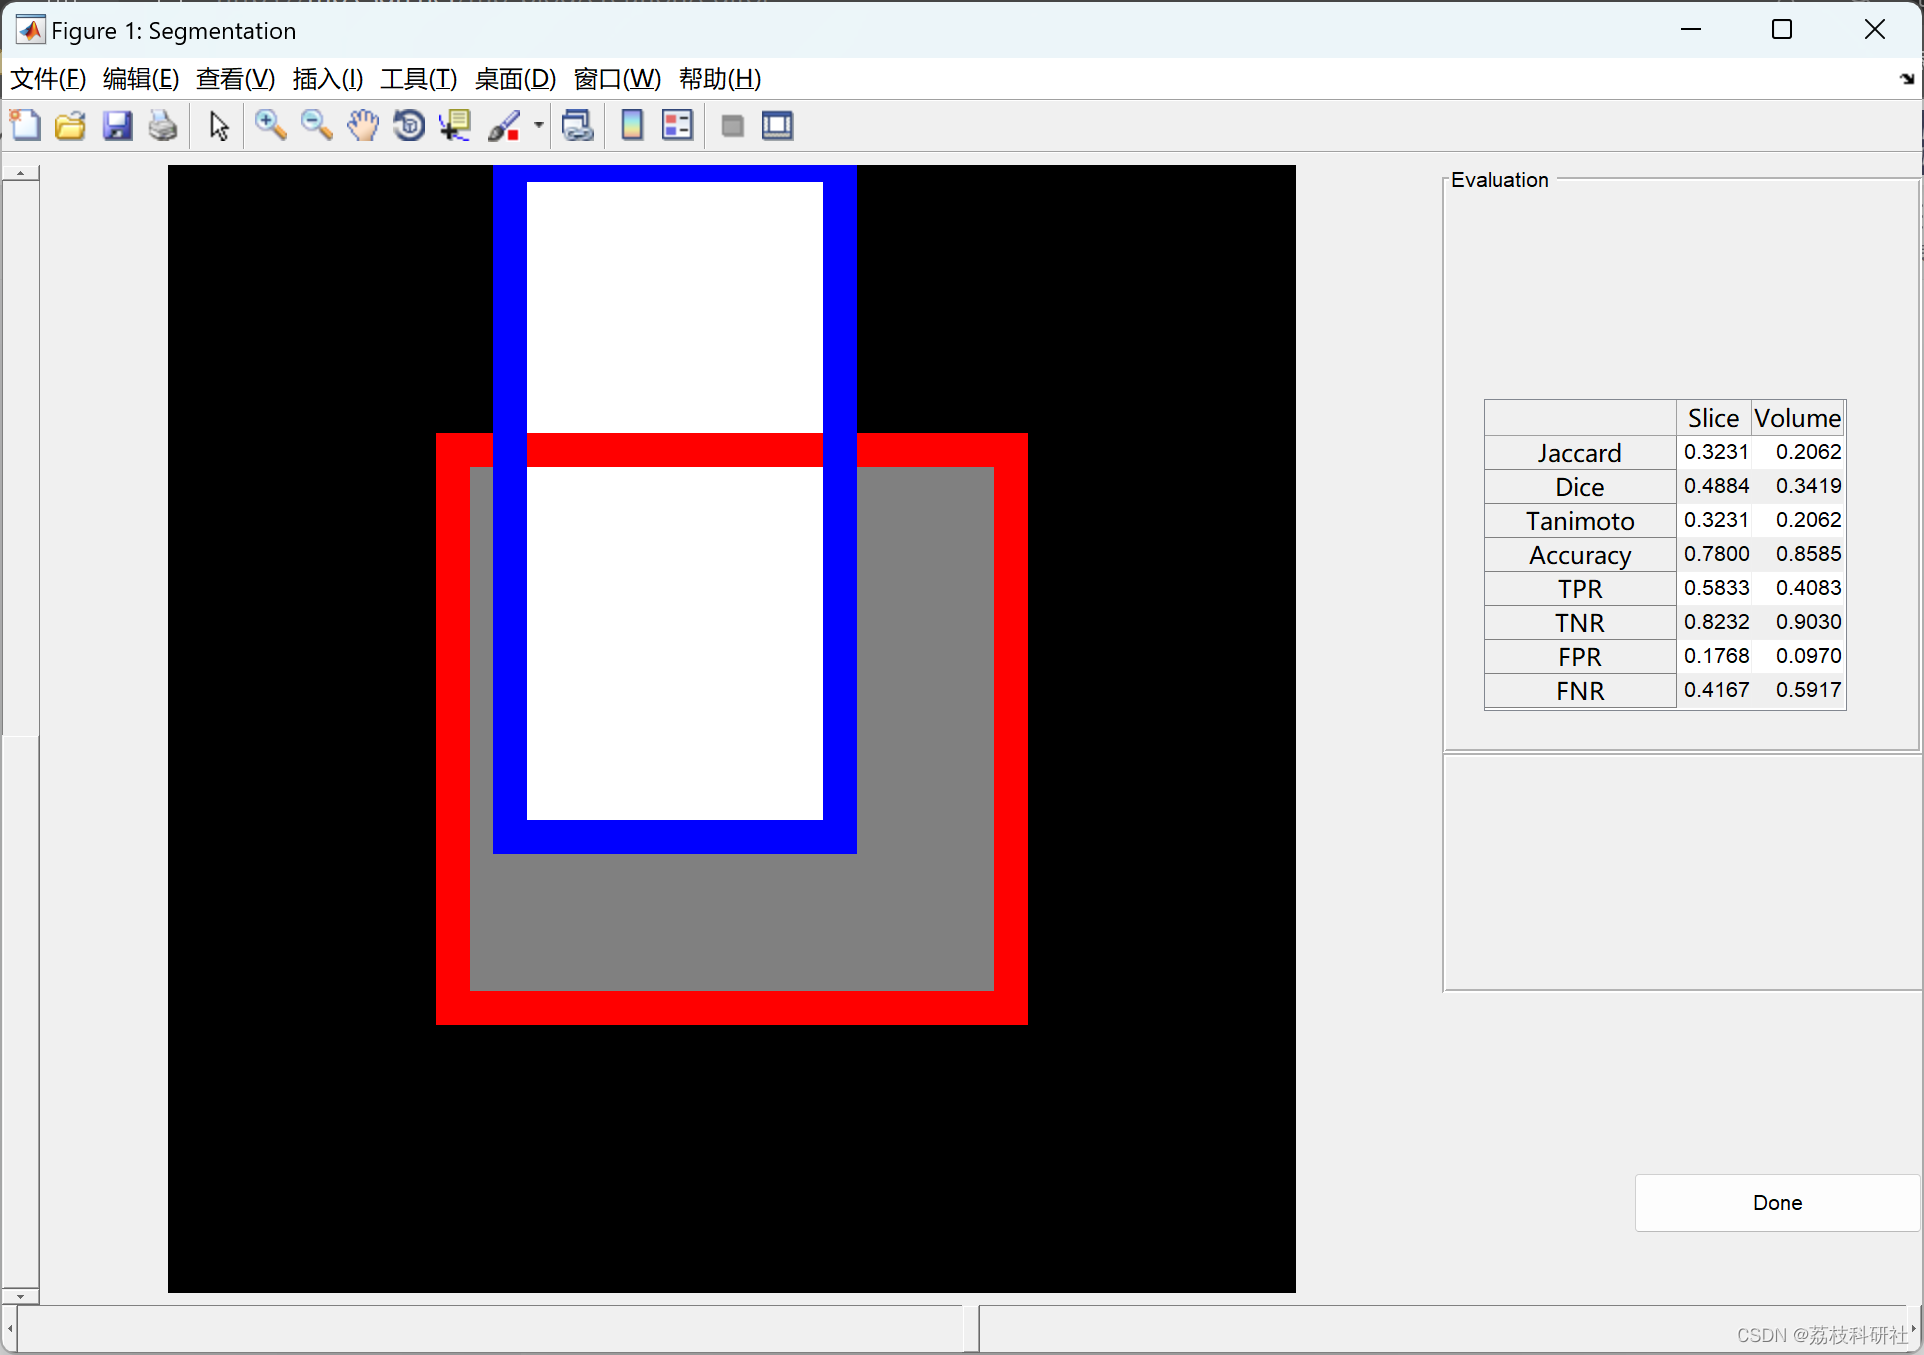Save the figure with the floppy icon

point(117,126)
